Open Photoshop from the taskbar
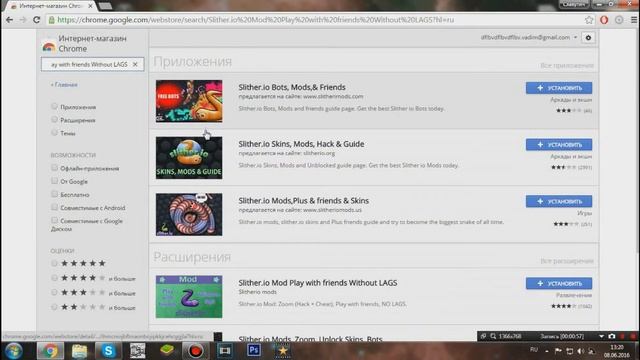This screenshot has height=360, width=640. 253,351
